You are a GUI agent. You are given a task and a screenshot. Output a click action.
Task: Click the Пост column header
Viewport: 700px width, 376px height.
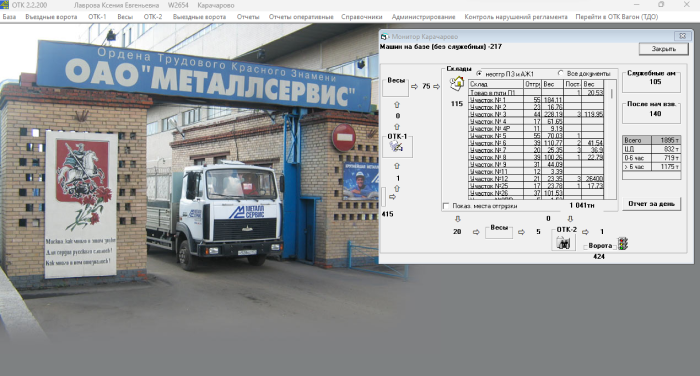point(573,84)
